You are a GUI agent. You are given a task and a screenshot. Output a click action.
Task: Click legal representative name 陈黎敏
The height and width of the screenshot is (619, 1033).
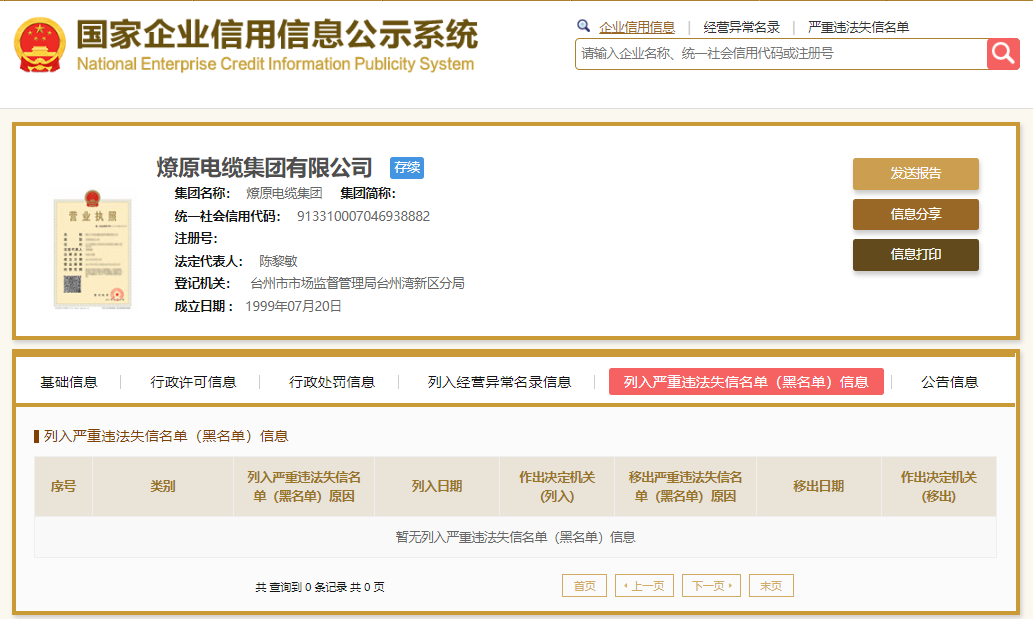pos(278,261)
